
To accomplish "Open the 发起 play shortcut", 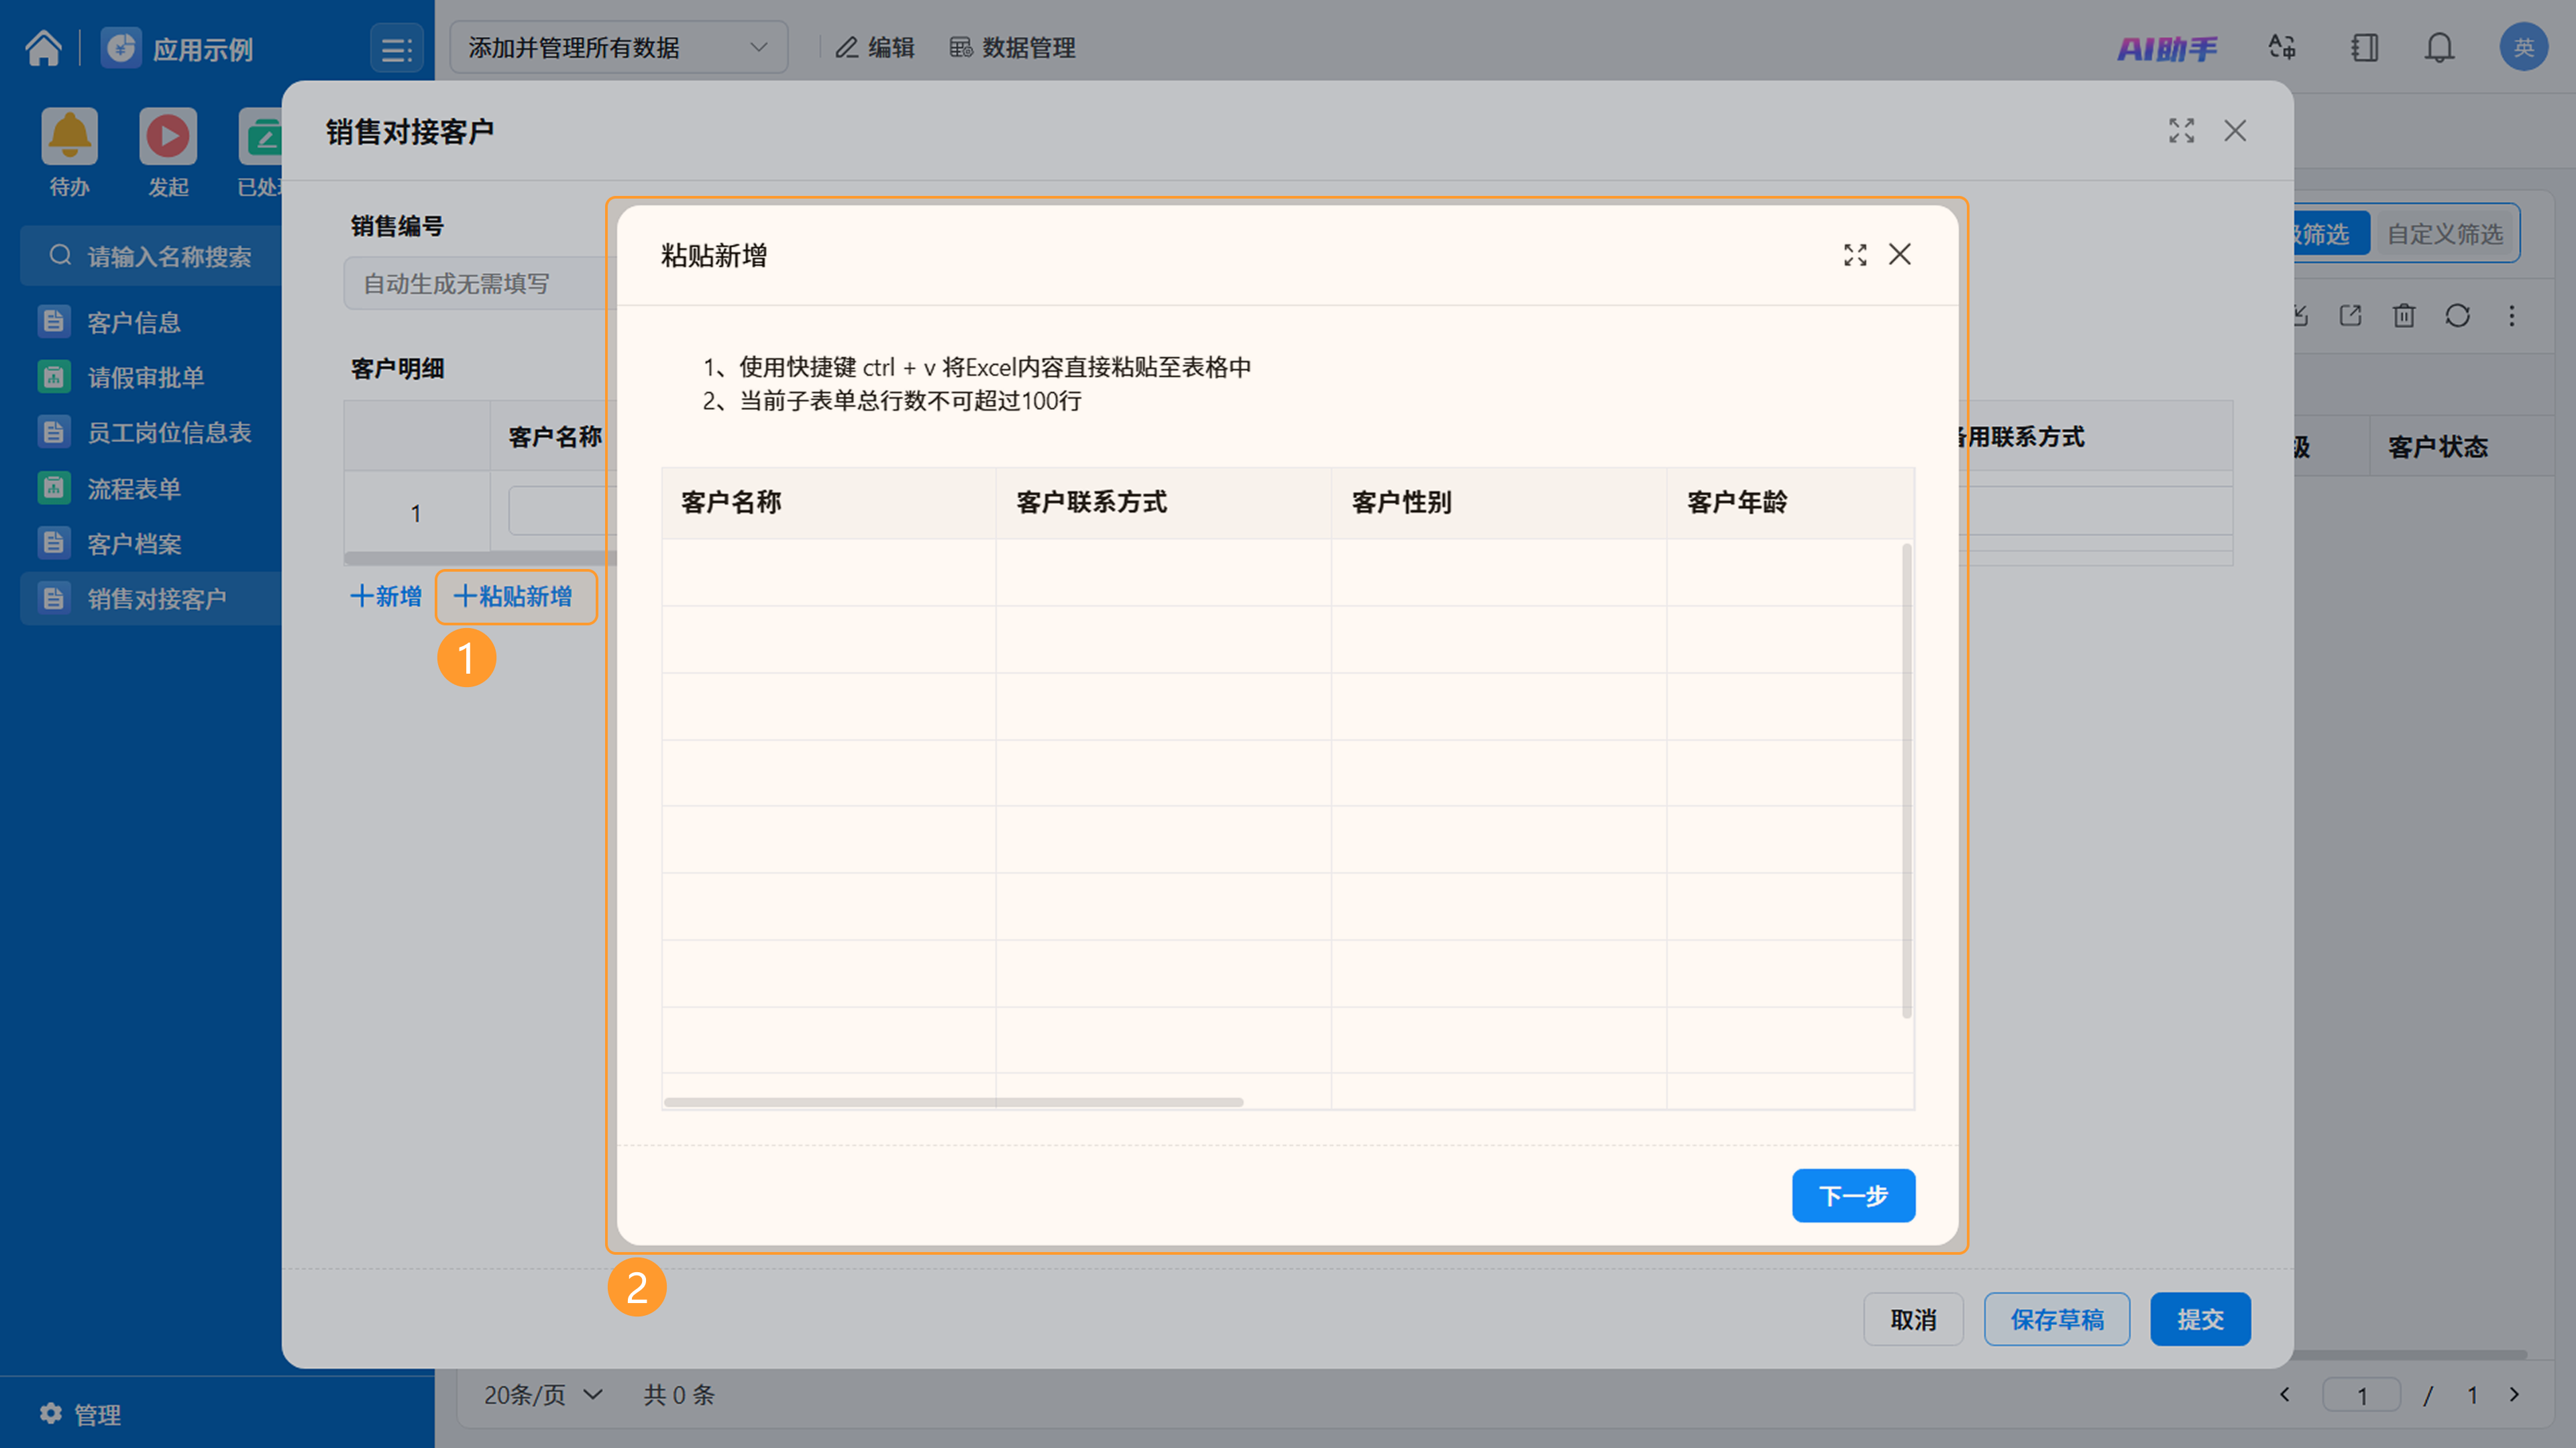I will click(168, 136).
